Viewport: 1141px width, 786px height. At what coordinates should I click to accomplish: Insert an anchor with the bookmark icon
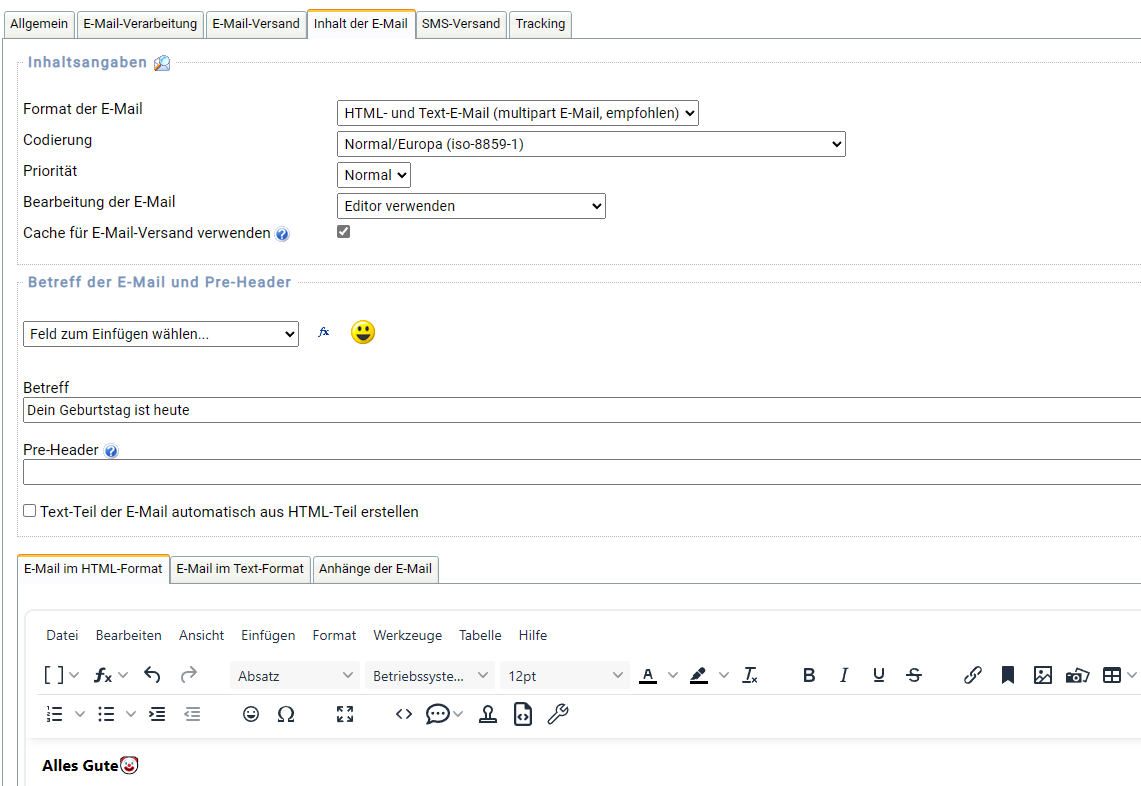click(x=1007, y=676)
